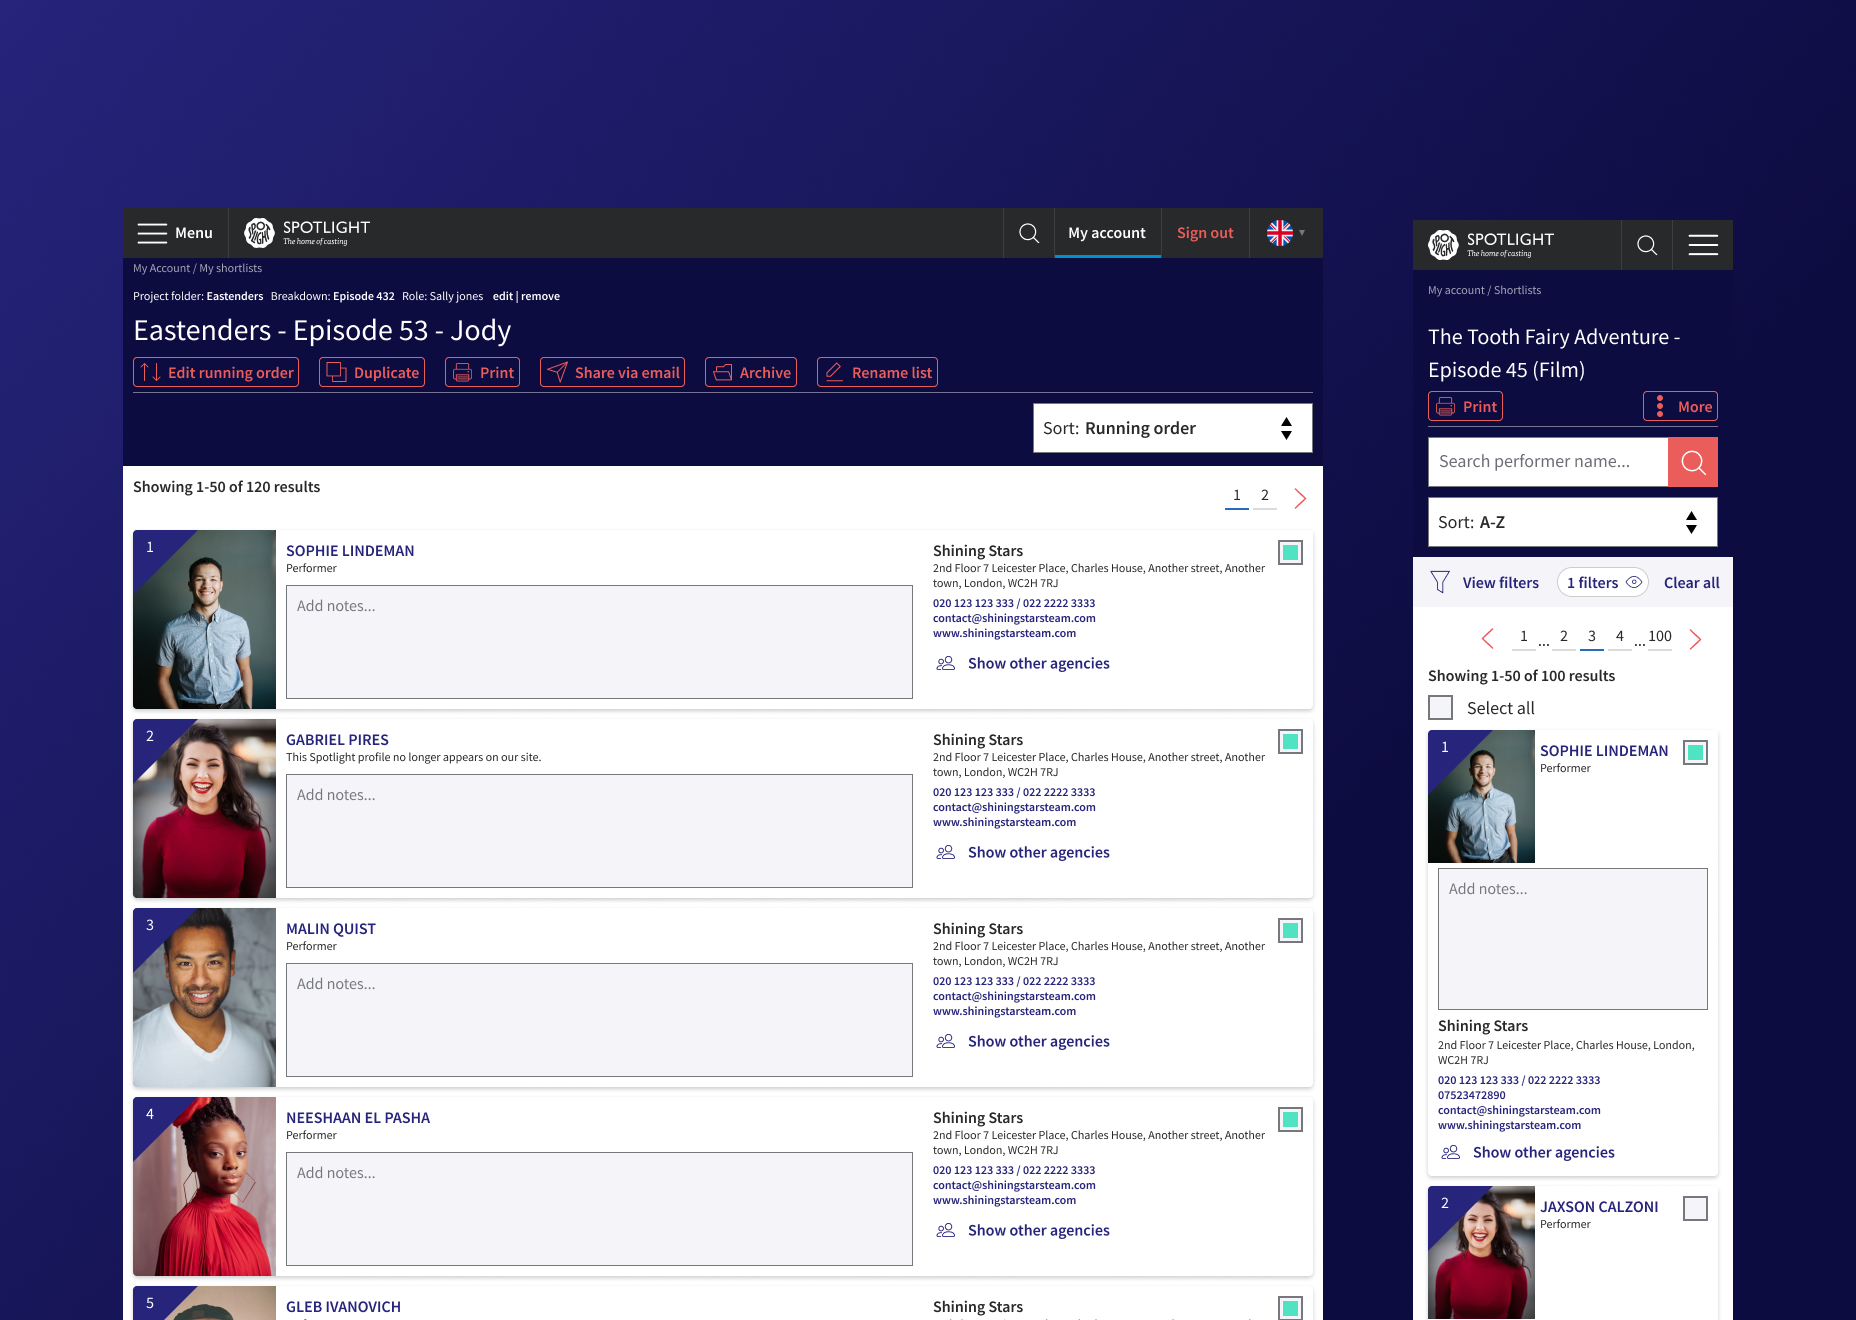The width and height of the screenshot is (1856, 1320).
Task: Click Share via email button
Action: tap(612, 372)
